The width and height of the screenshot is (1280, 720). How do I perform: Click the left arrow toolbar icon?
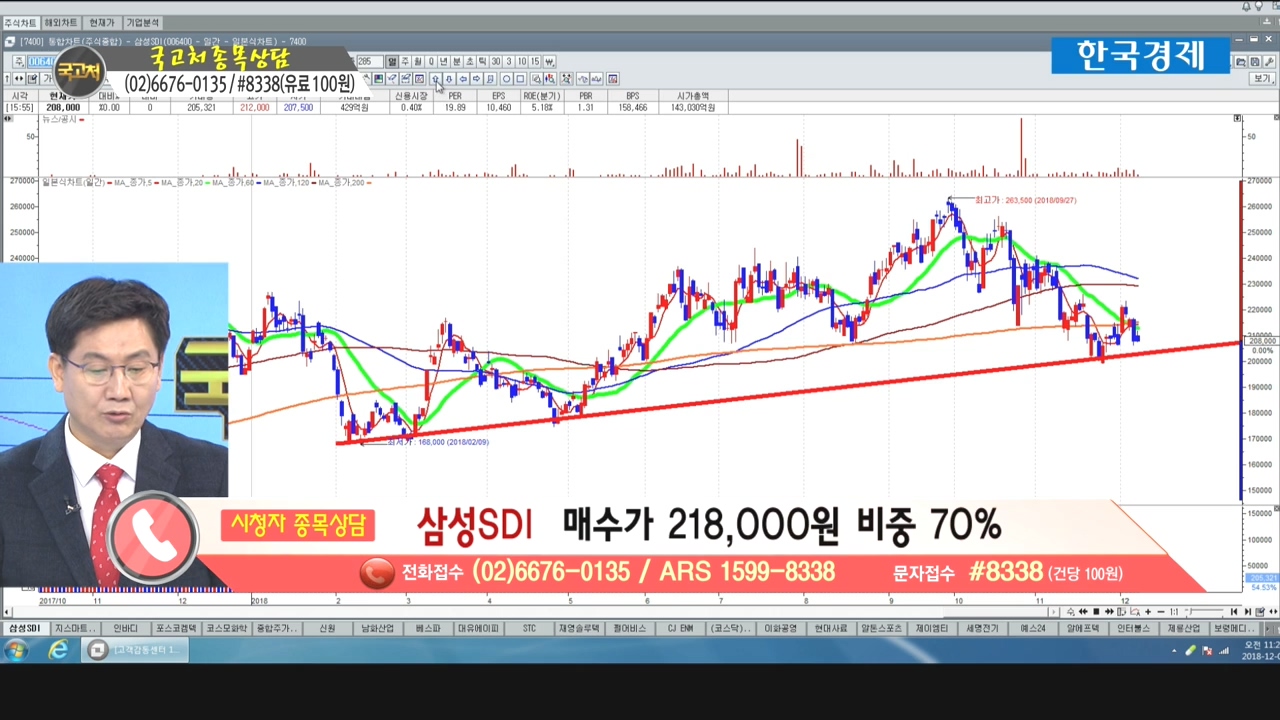point(463,79)
